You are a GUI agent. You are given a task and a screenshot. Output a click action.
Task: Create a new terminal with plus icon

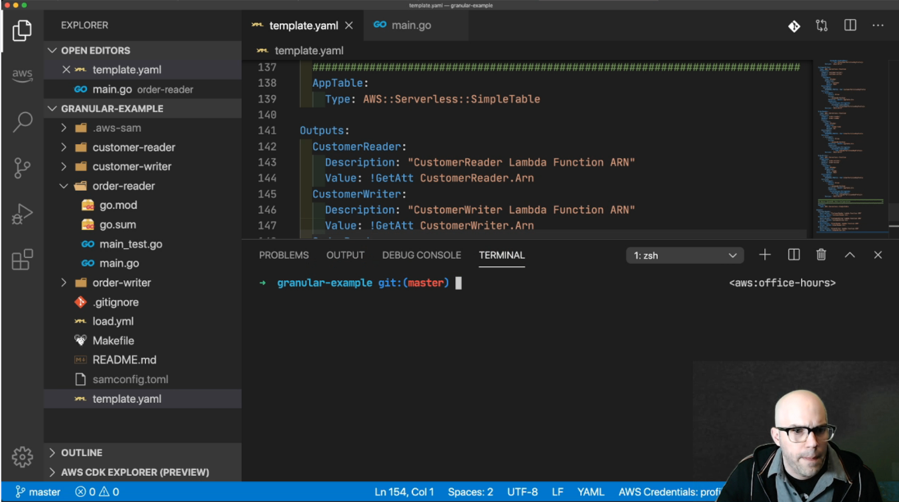pyautogui.click(x=765, y=255)
